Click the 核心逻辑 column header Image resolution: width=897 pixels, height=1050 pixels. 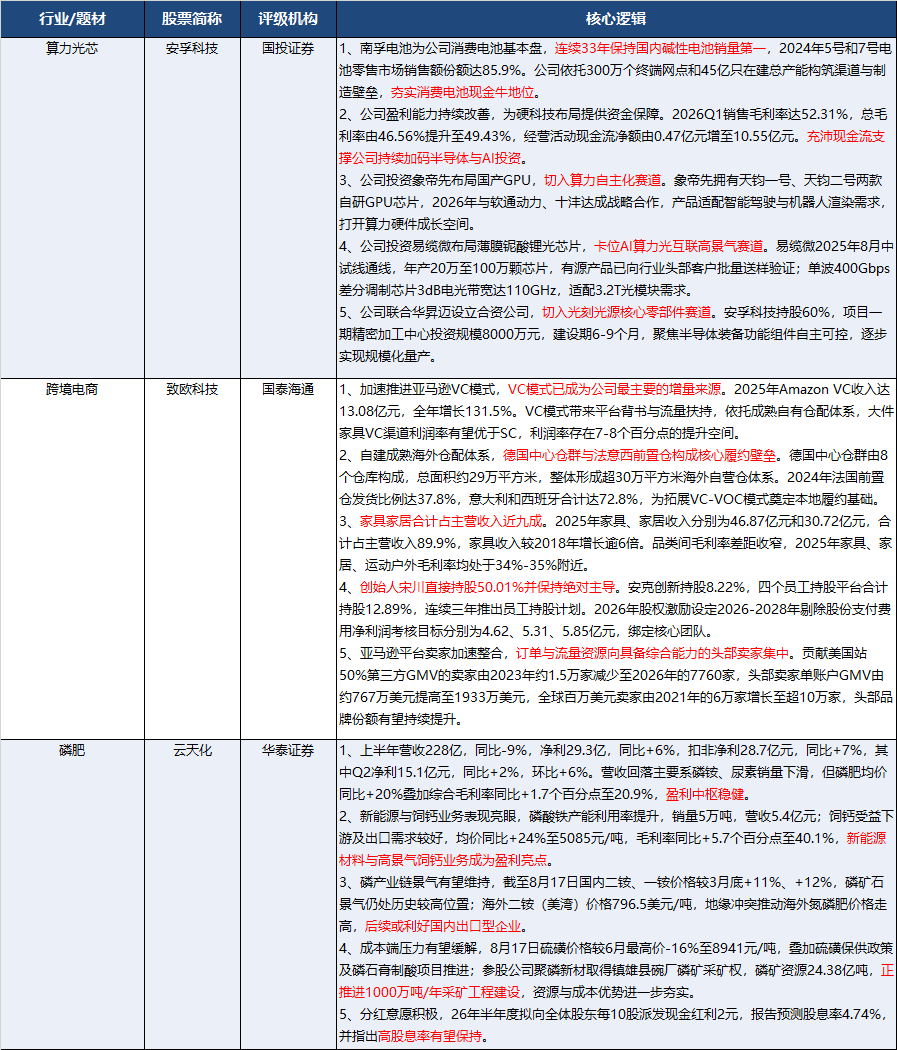coord(616,19)
